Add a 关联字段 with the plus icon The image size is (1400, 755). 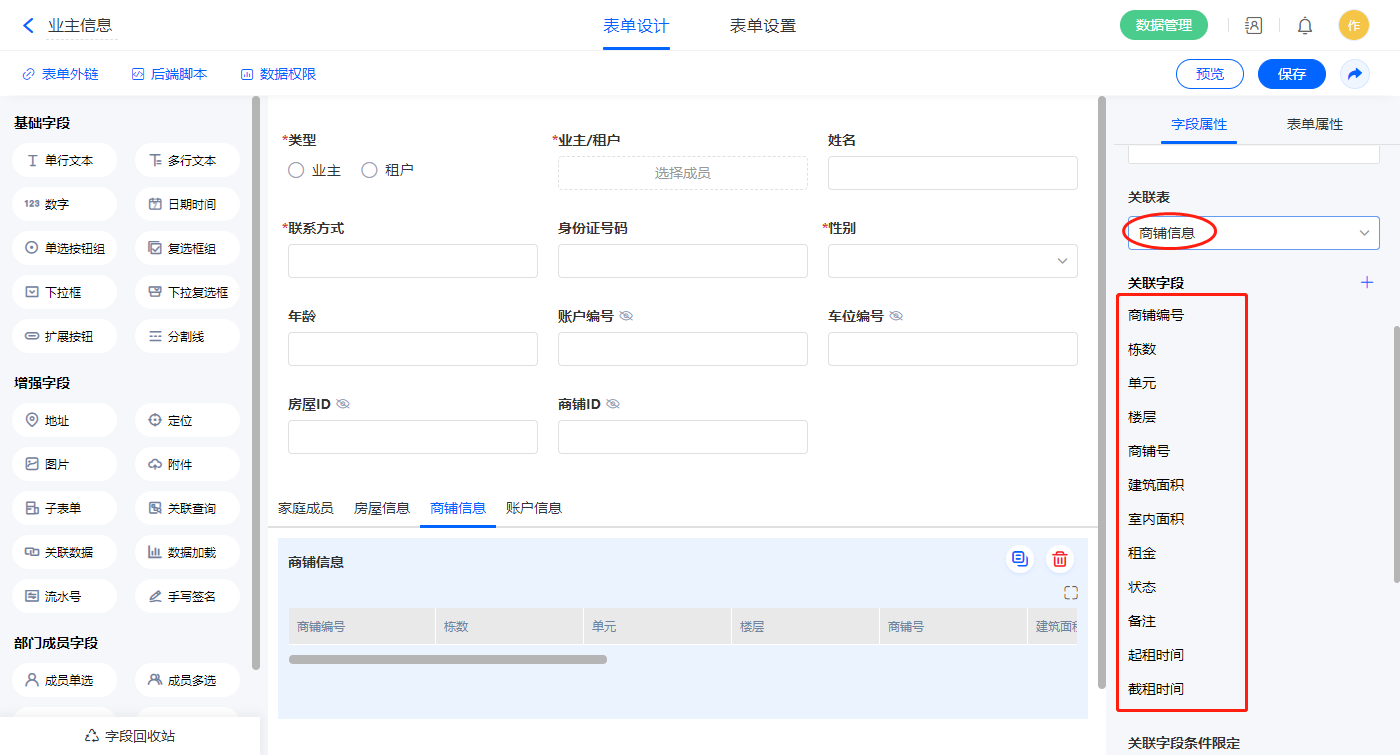point(1367,283)
